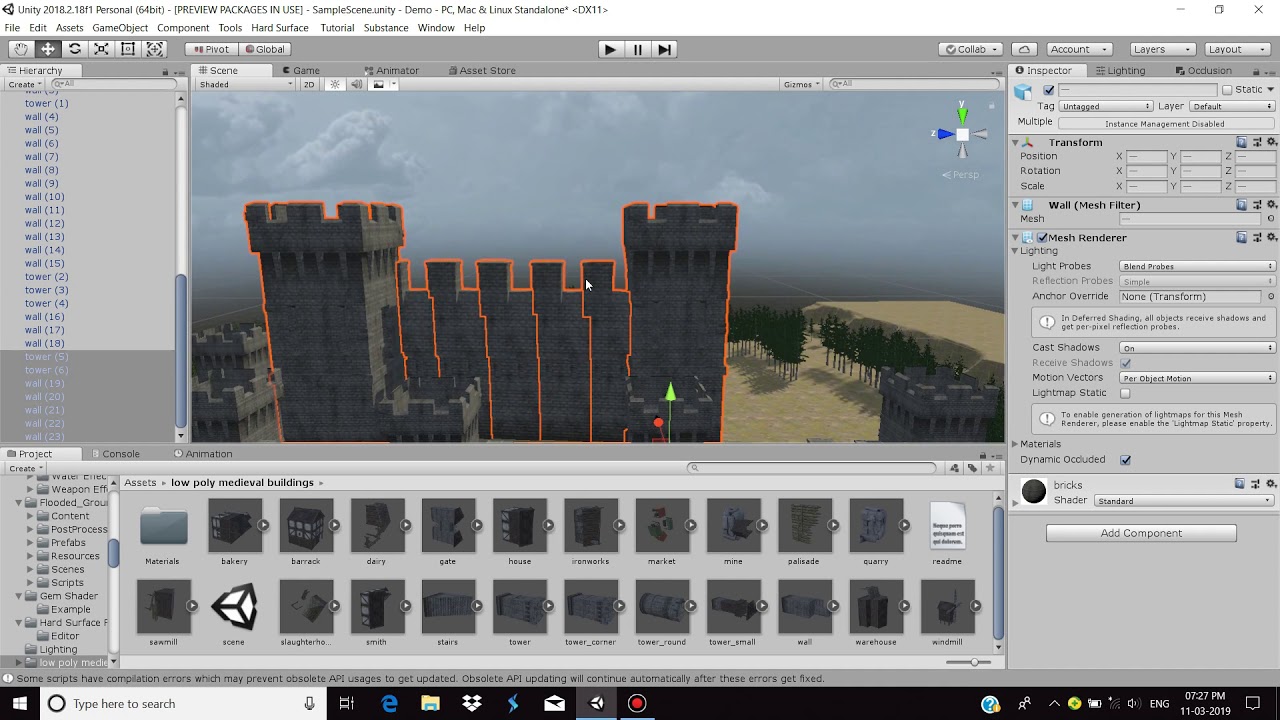The image size is (1280, 720).
Task: Select the Rotate tool
Action: click(x=75, y=49)
